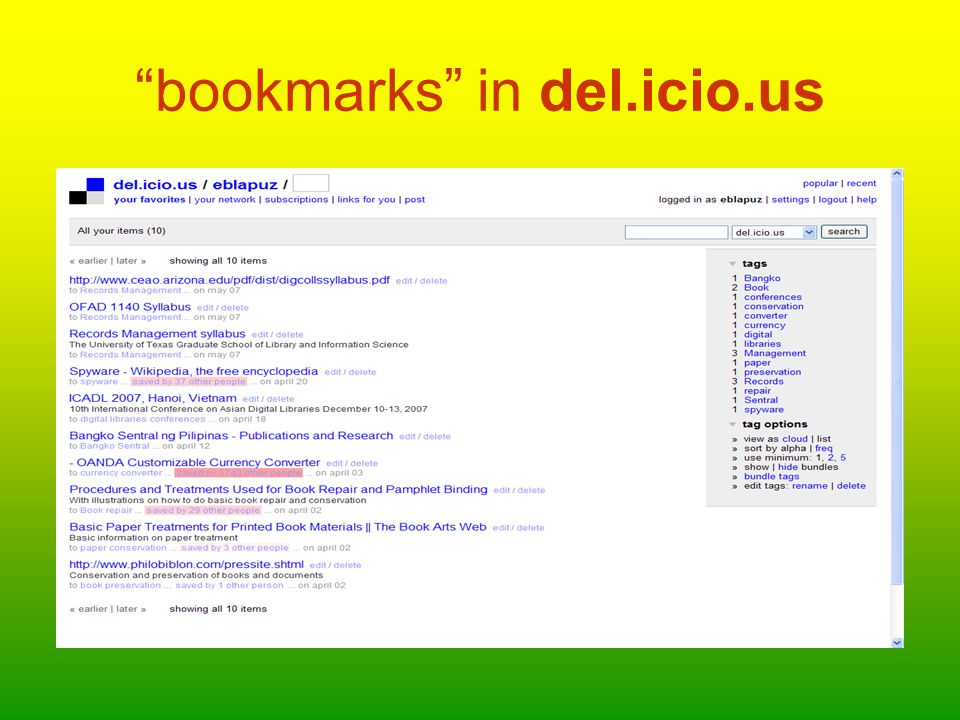Edit the Spyware Wikipedia bookmark
The image size is (960, 720).
[x=332, y=372]
